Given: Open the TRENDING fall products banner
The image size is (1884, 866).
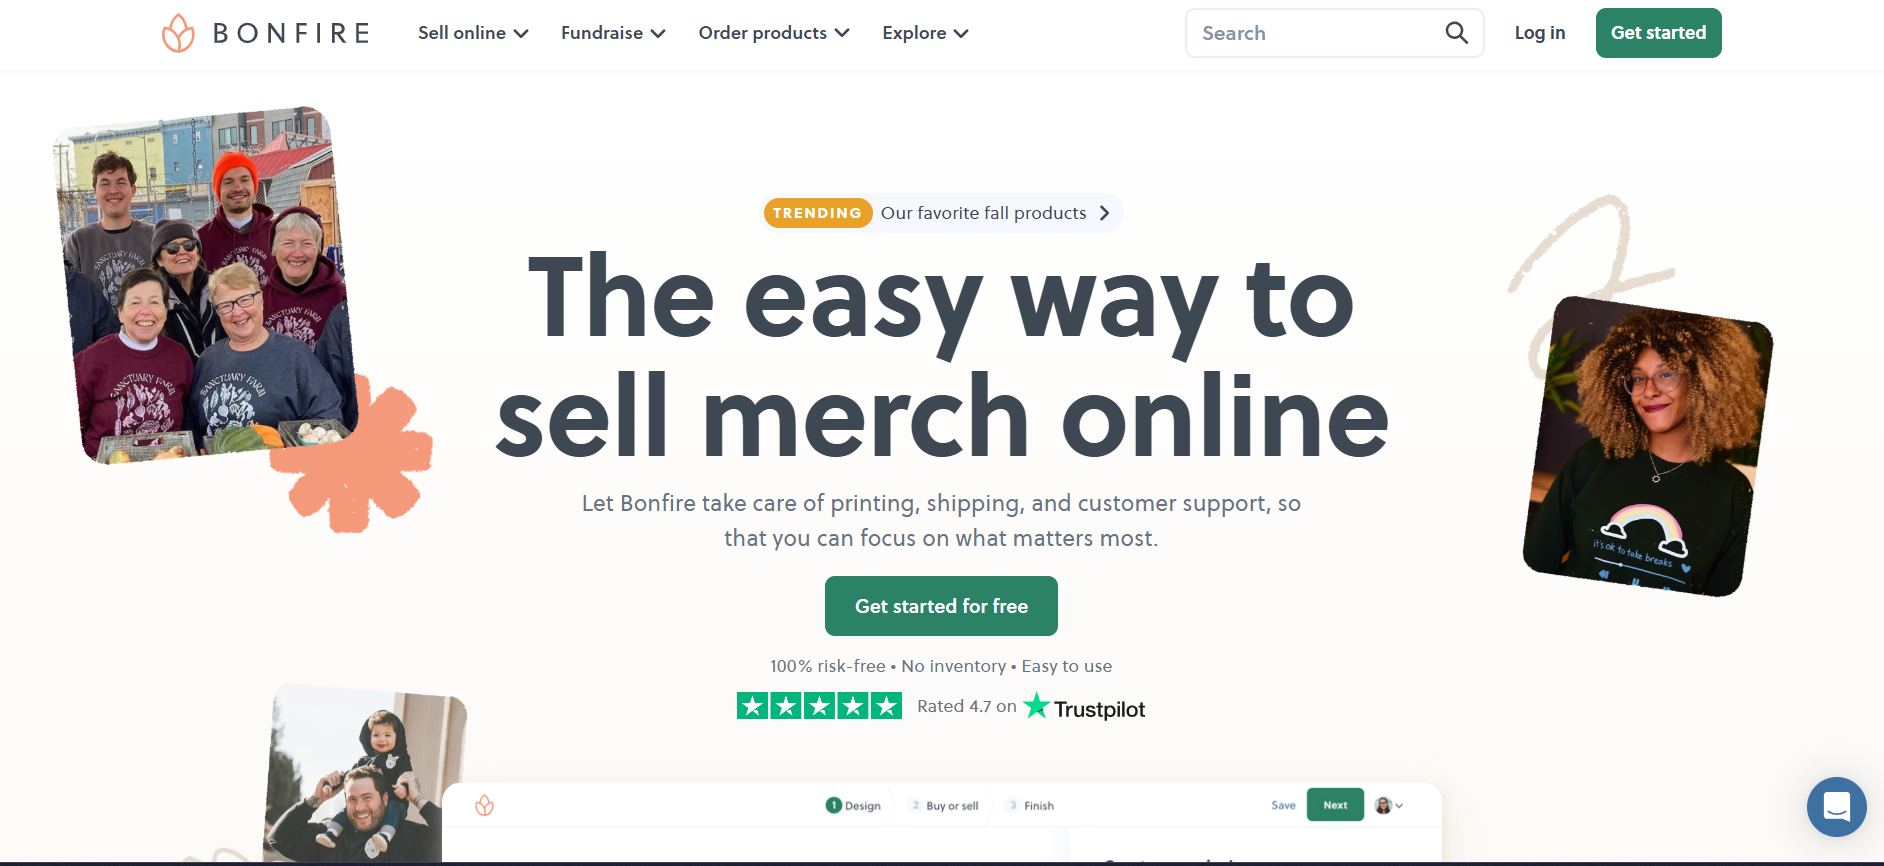Looking at the screenshot, I should pyautogui.click(x=942, y=213).
